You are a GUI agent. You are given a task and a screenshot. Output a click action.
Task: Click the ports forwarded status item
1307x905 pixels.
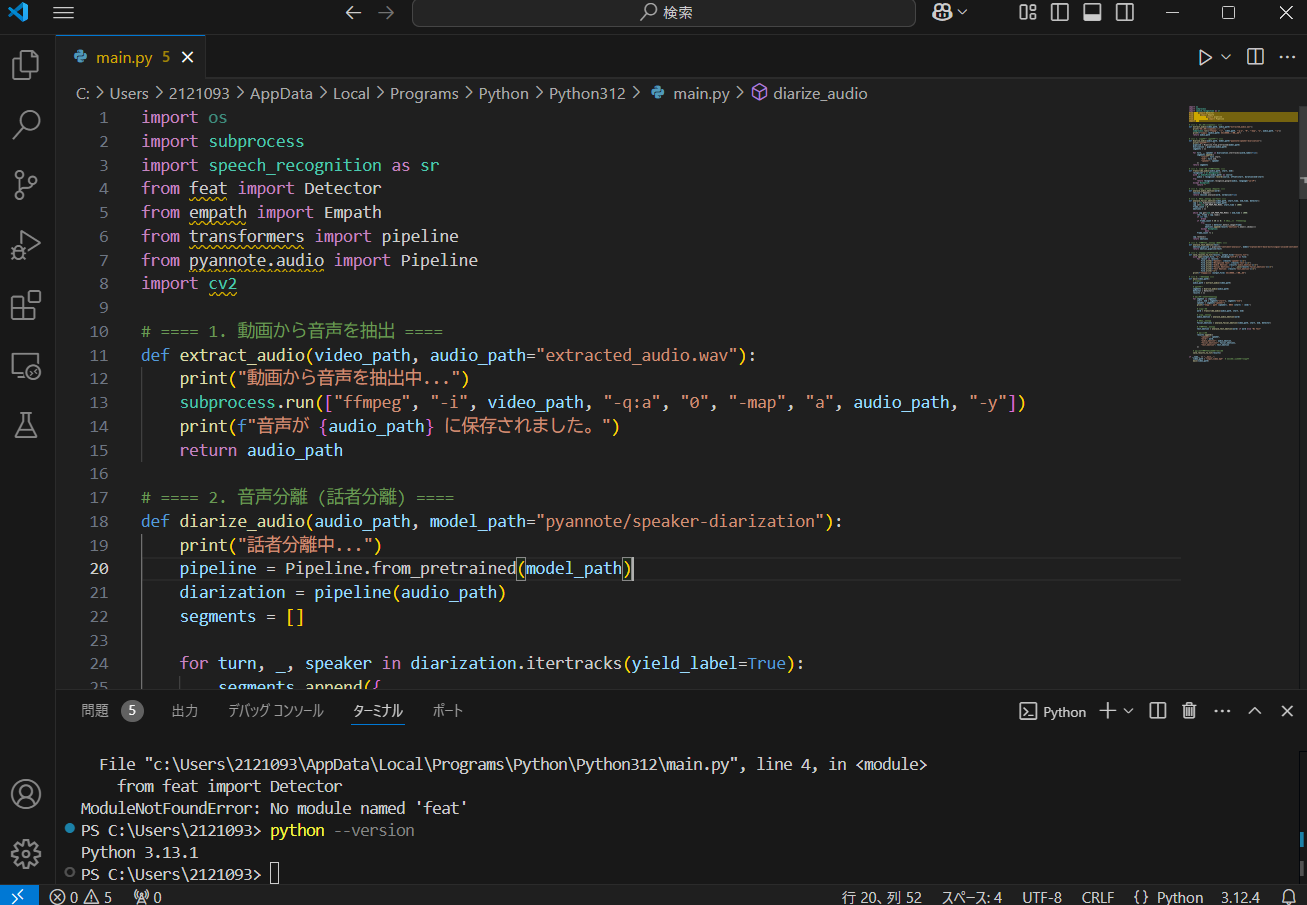[147, 897]
